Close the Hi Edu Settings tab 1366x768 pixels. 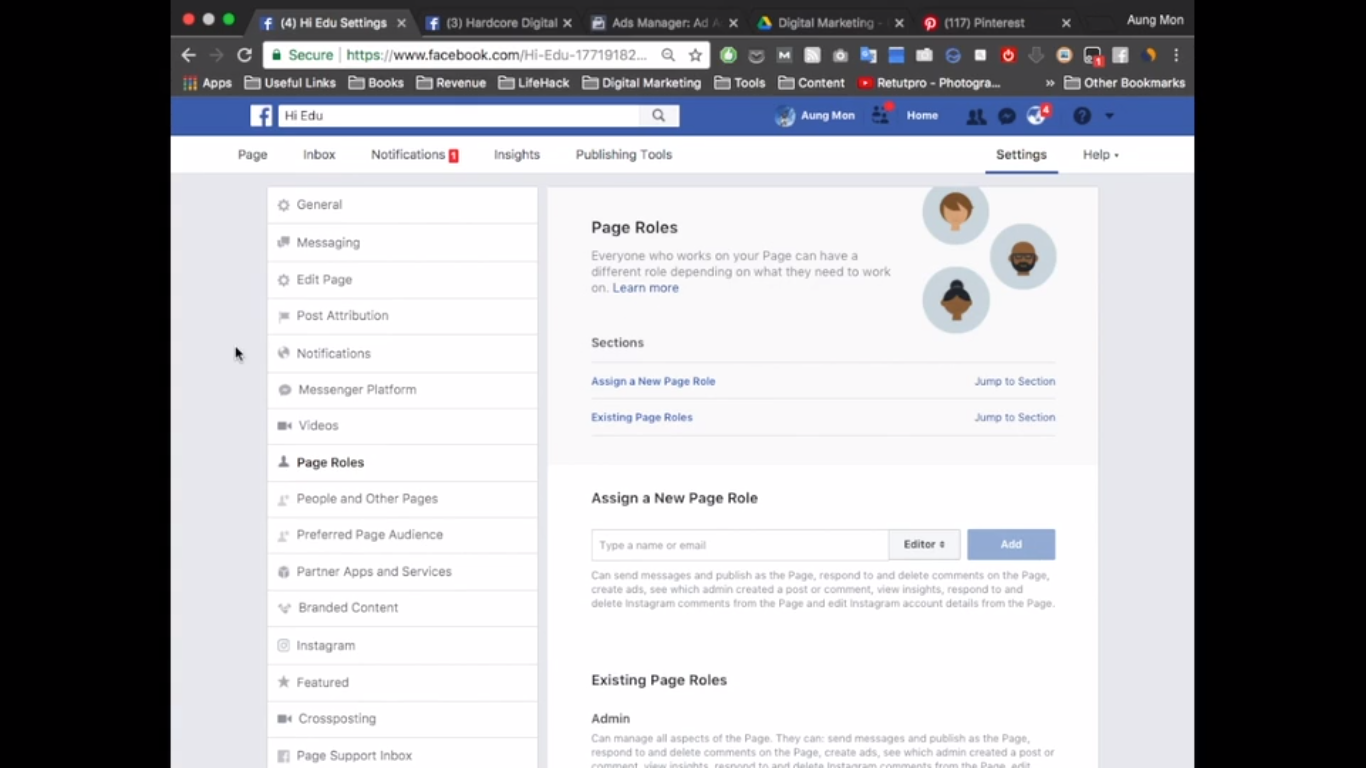[x=401, y=22]
